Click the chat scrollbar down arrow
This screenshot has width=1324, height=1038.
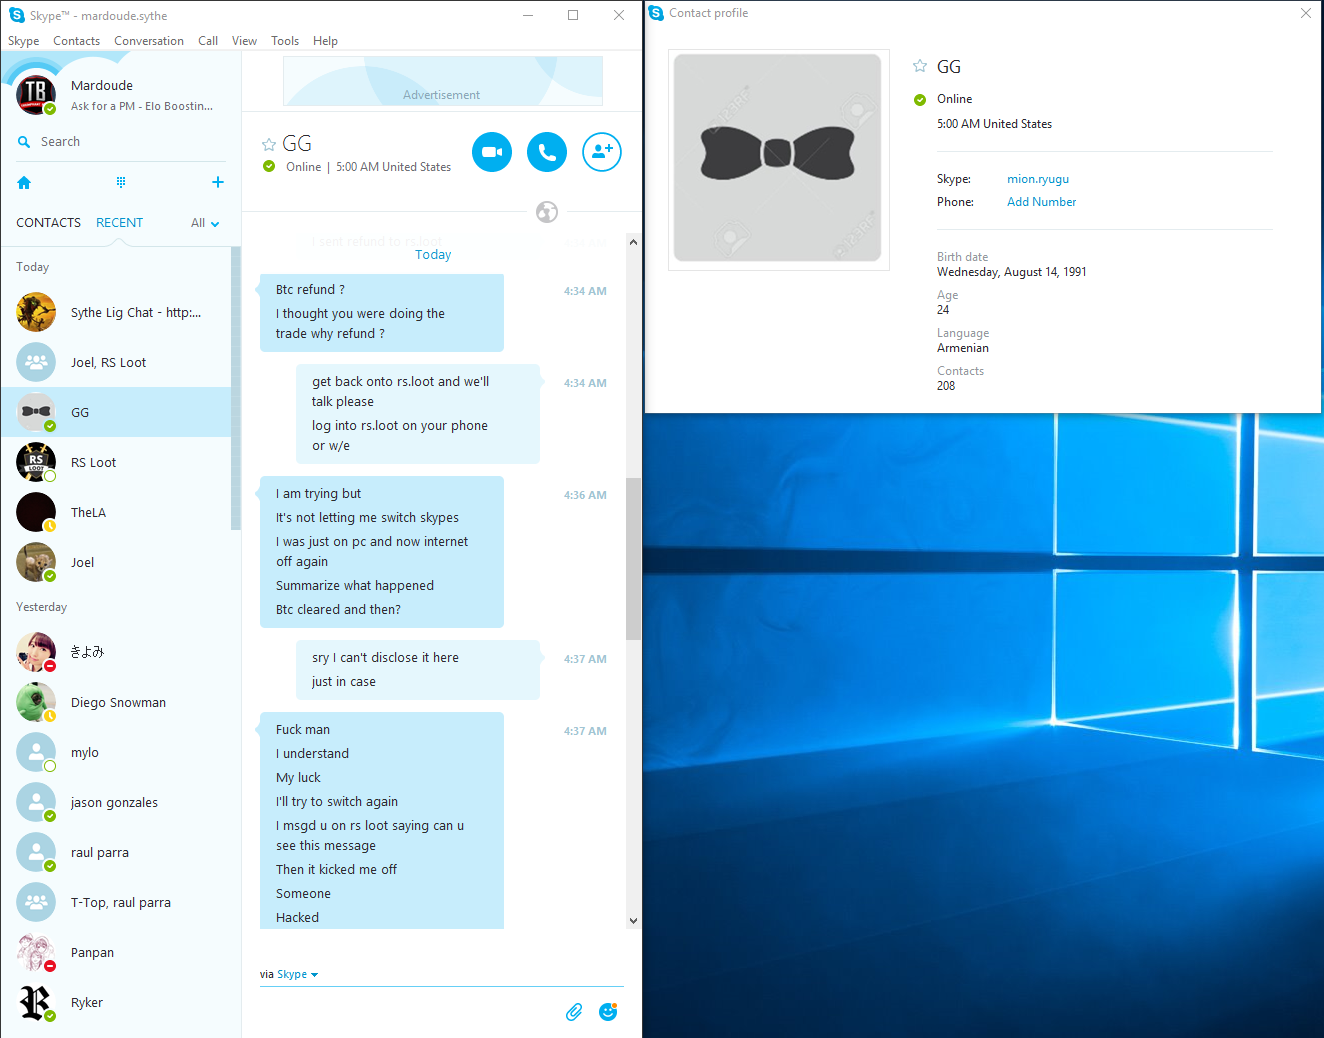coord(633,921)
